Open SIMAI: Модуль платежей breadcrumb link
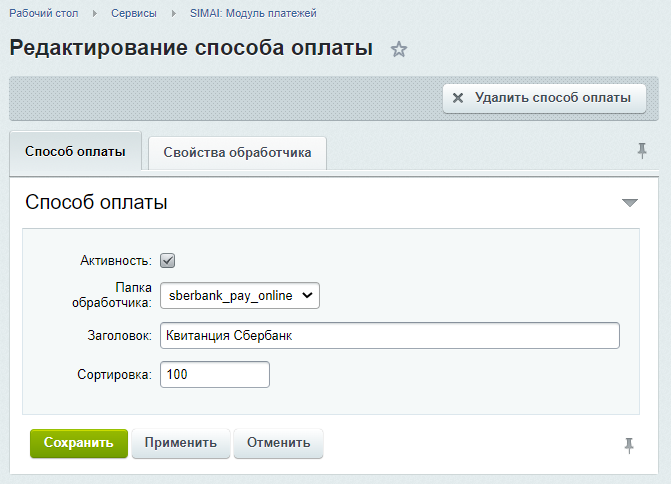The height and width of the screenshot is (484, 671). (253, 13)
